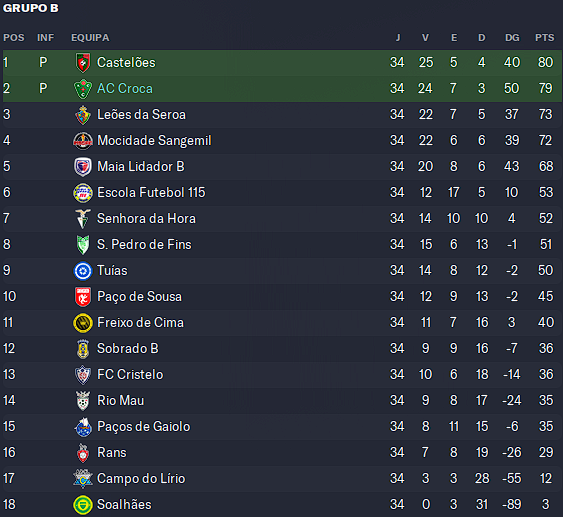Select the Rio Mau table row
This screenshot has height=517, width=563.
(282, 401)
